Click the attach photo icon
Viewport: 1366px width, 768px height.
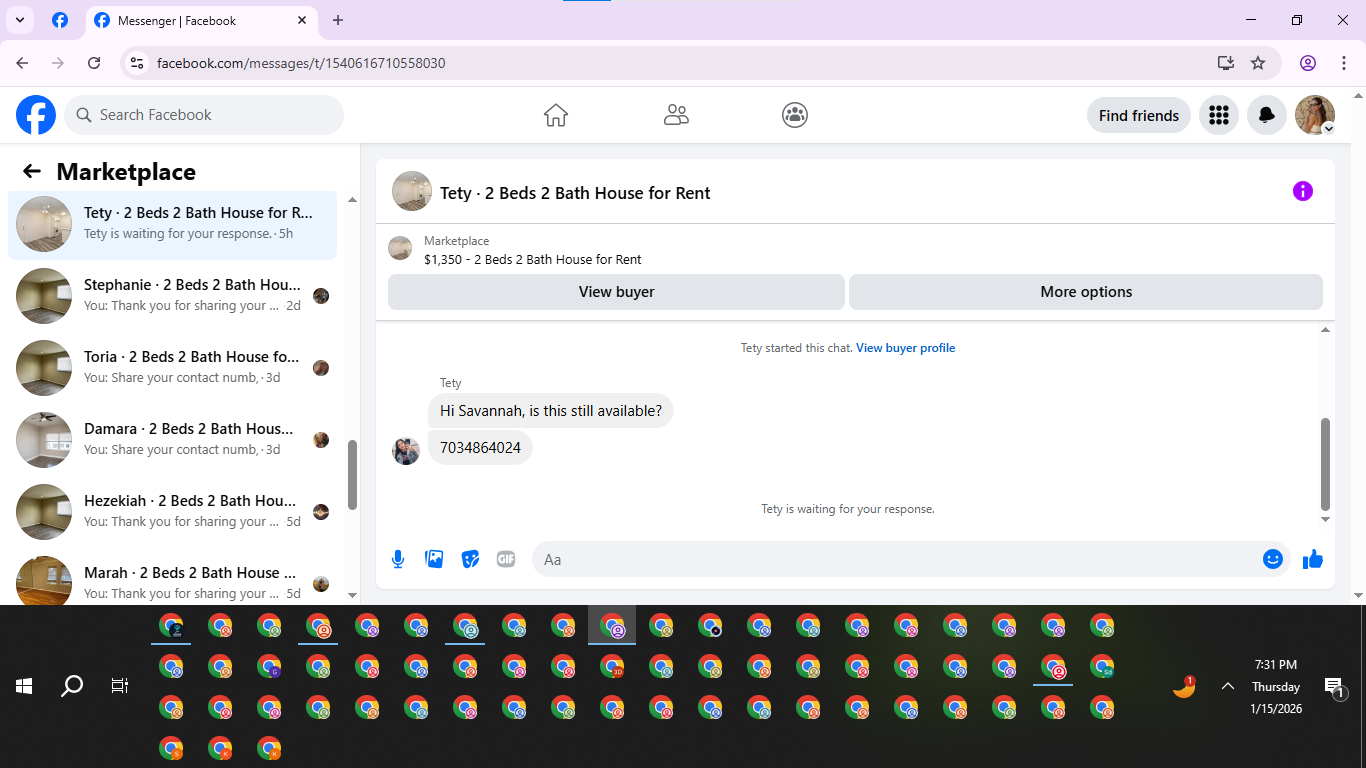[x=434, y=559]
